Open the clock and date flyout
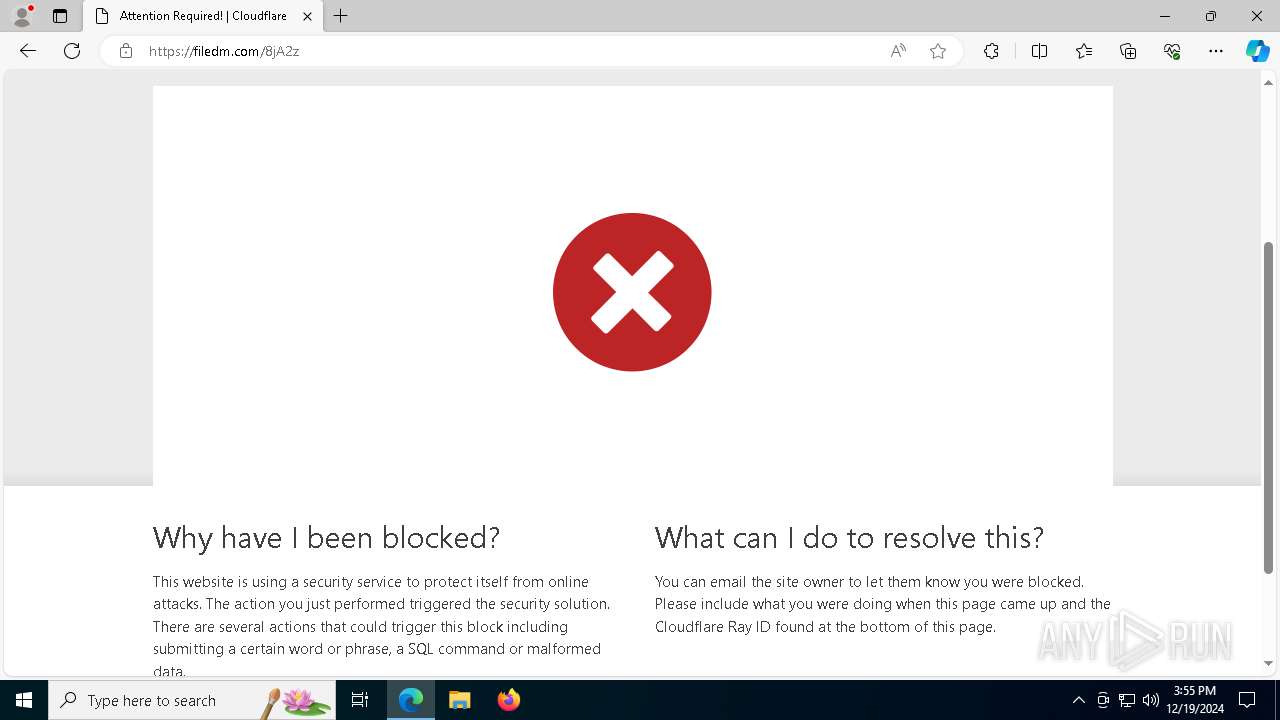Viewport: 1280px width, 720px height. pos(1195,700)
